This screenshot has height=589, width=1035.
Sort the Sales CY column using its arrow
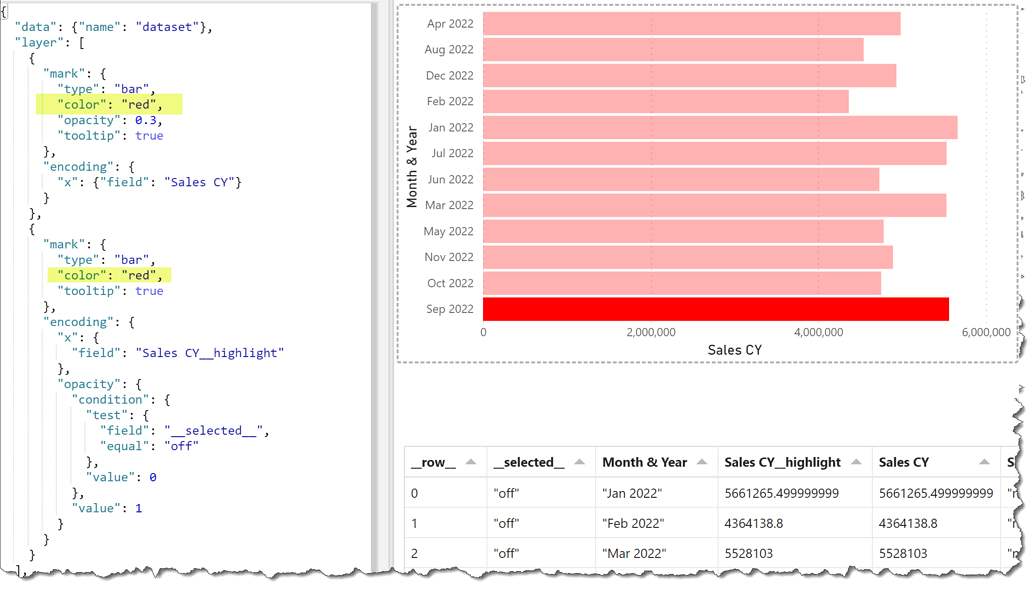(984, 462)
